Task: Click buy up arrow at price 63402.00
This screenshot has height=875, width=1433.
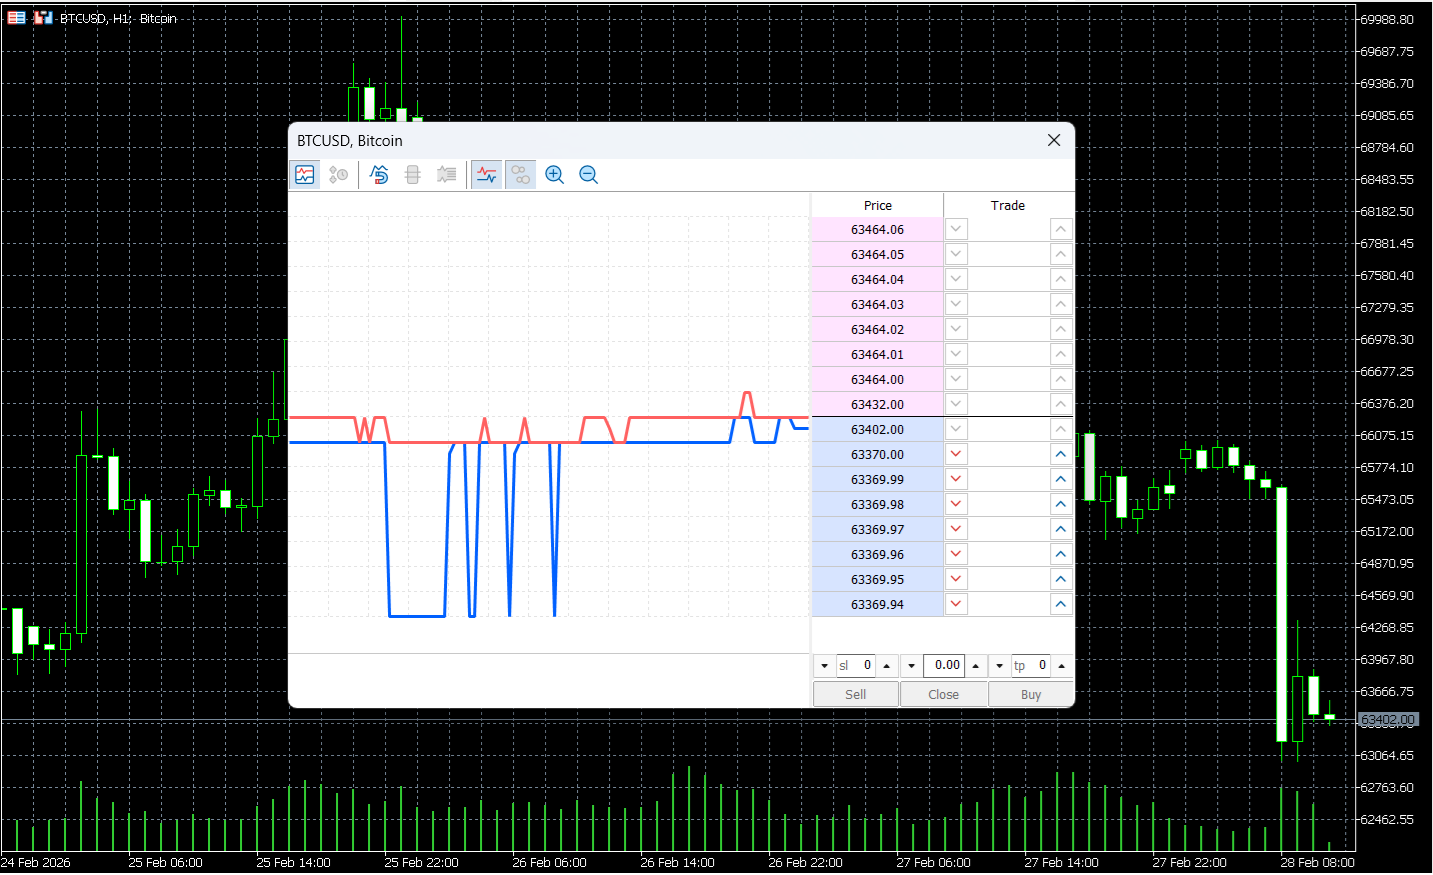Action: (x=1061, y=429)
